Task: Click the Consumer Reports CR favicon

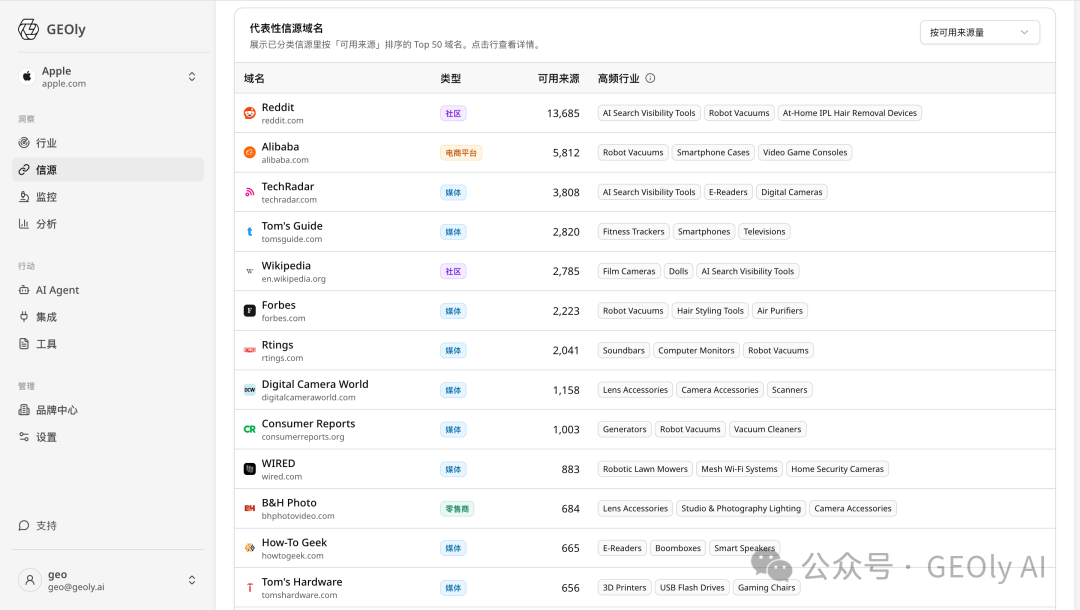Action: click(x=249, y=429)
